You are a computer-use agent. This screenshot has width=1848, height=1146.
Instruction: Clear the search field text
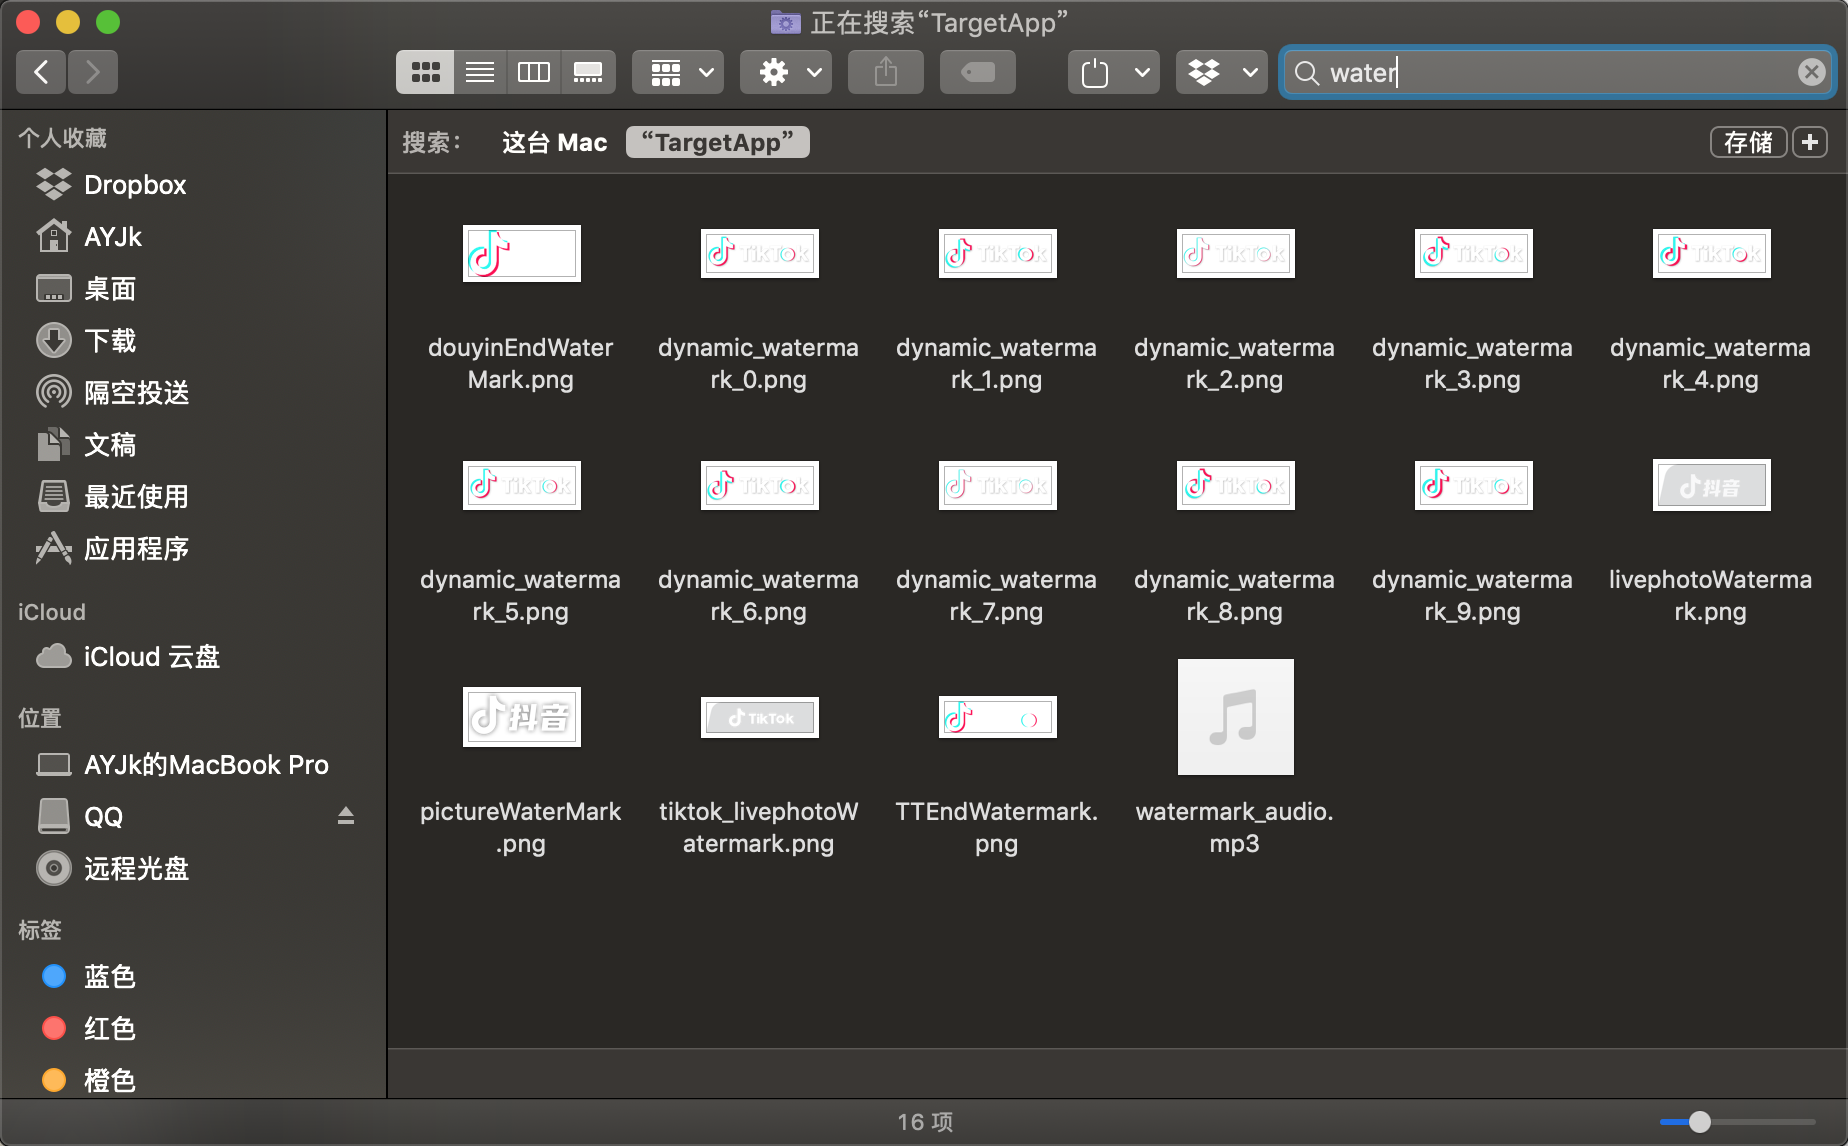point(1811,72)
